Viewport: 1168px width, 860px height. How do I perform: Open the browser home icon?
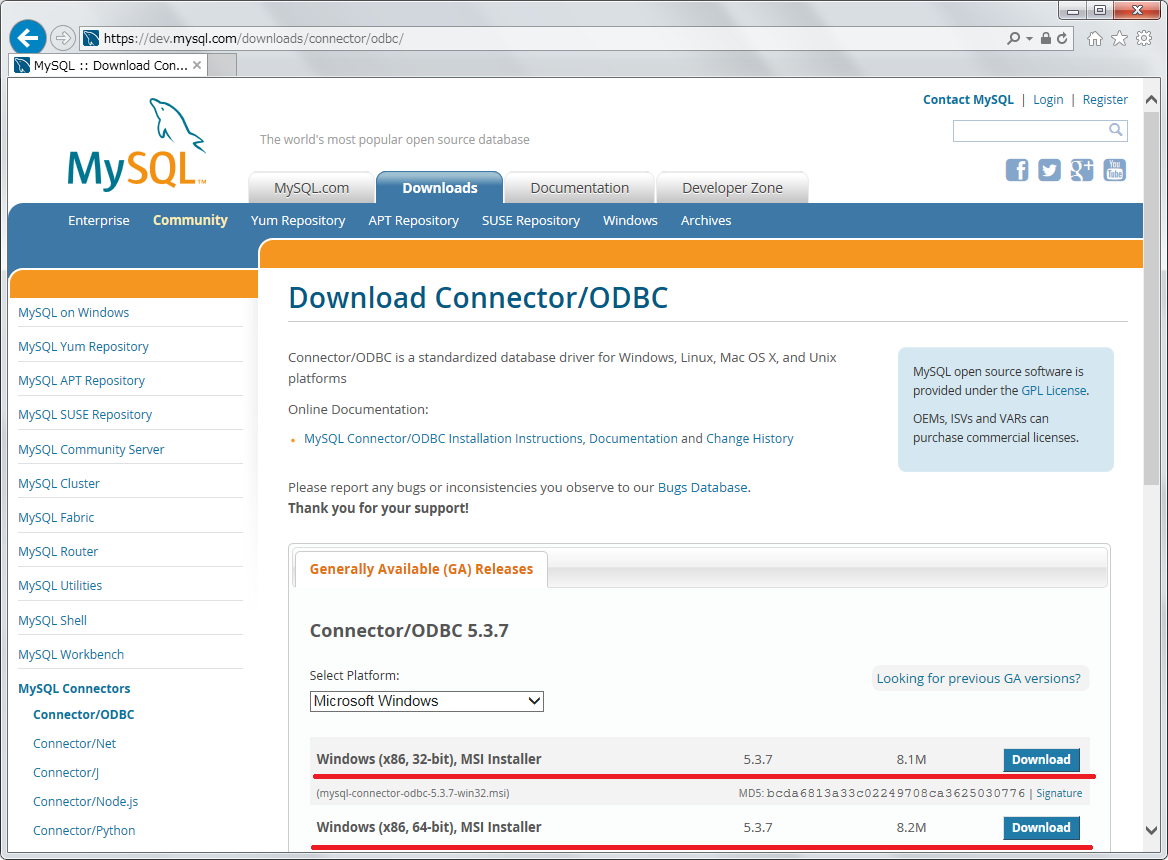pyautogui.click(x=1095, y=38)
